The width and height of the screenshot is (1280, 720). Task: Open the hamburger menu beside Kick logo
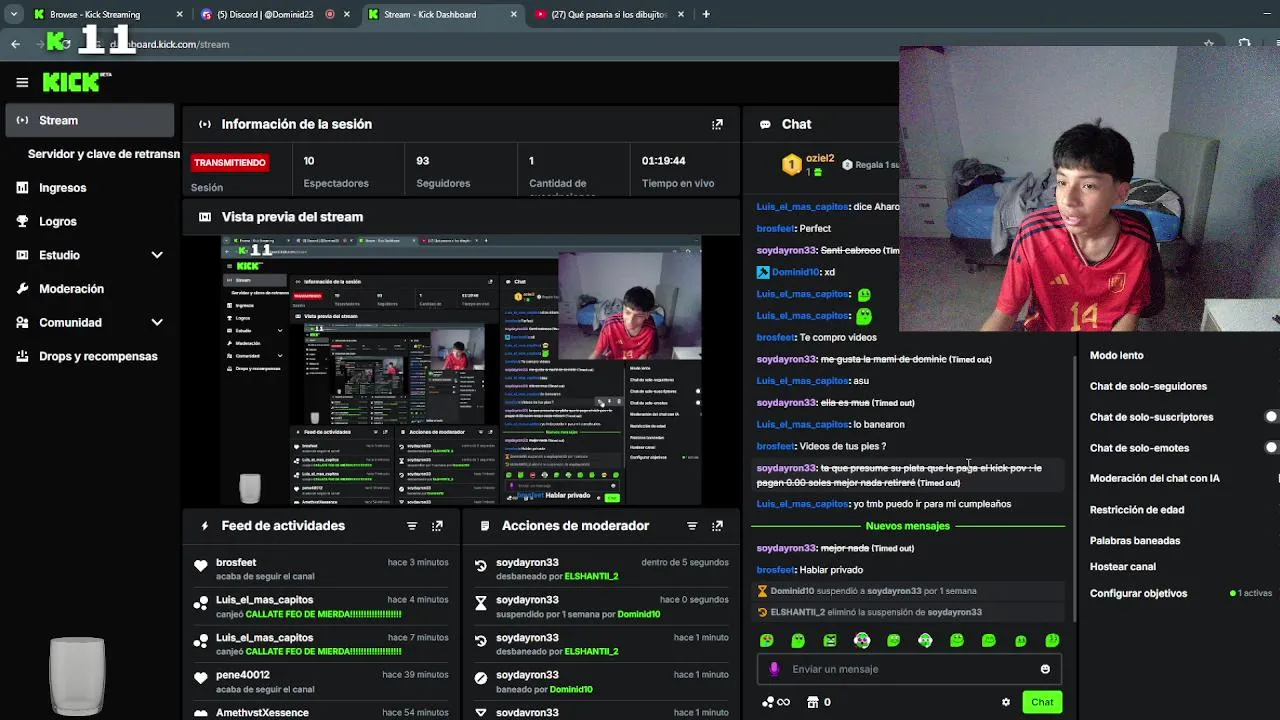pos(22,83)
